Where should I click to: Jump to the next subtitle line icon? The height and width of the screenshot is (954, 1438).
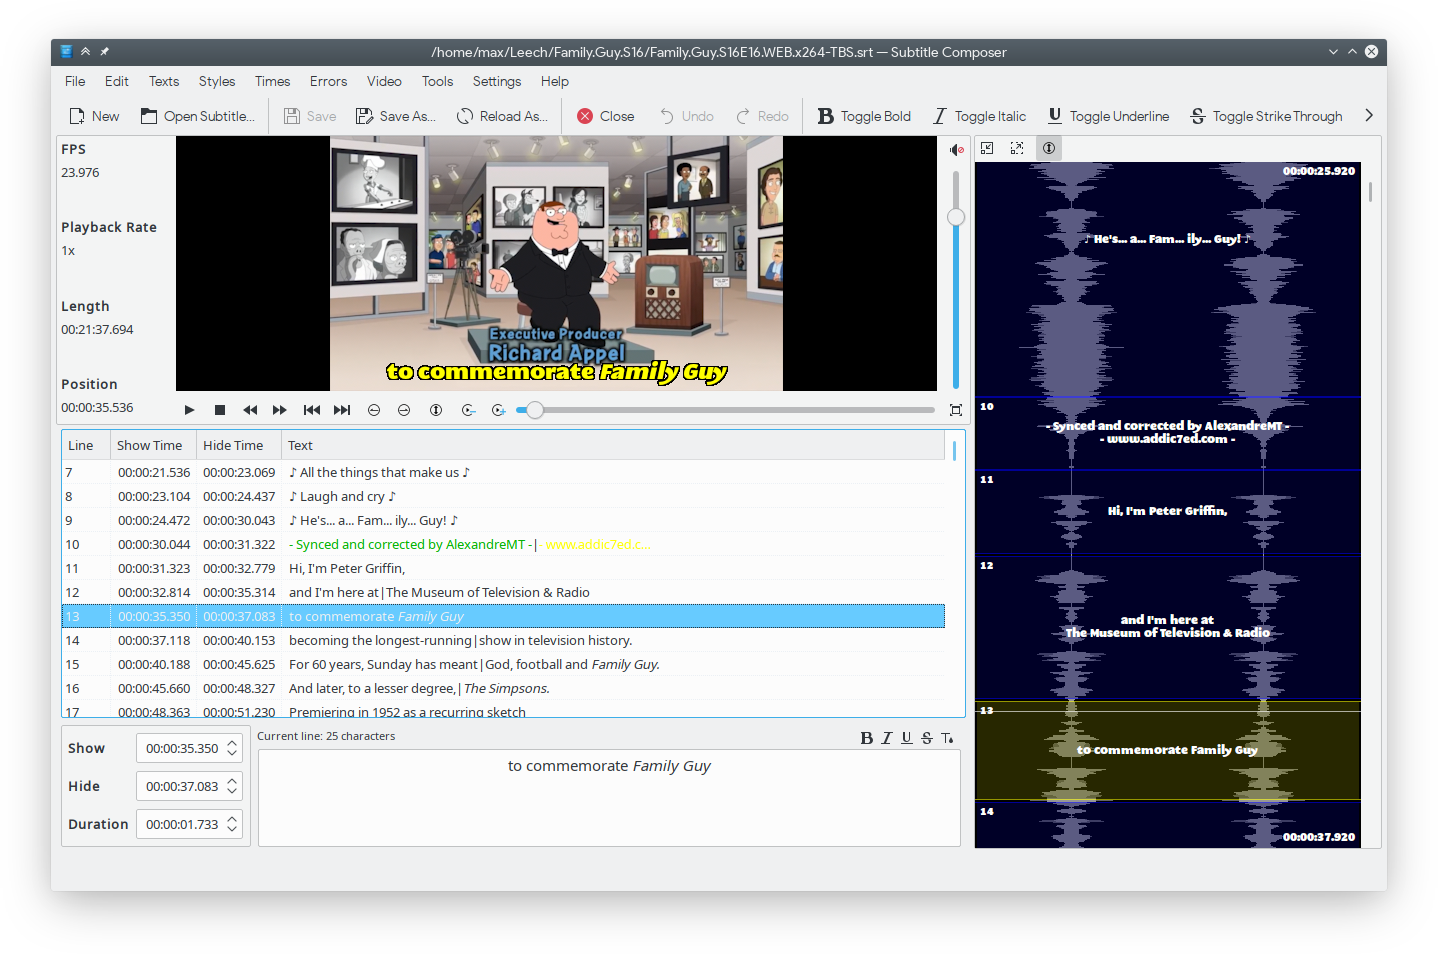[x=342, y=410]
